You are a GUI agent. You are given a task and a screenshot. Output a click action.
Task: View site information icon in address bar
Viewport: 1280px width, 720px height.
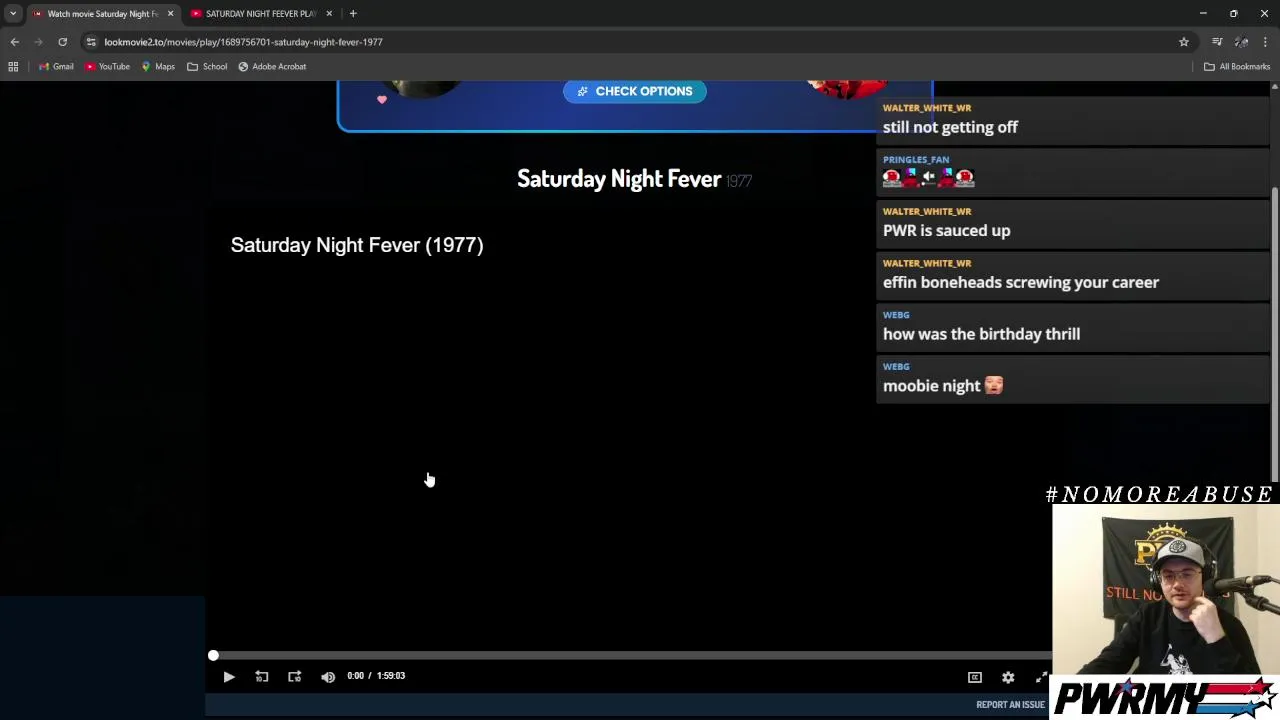91,42
